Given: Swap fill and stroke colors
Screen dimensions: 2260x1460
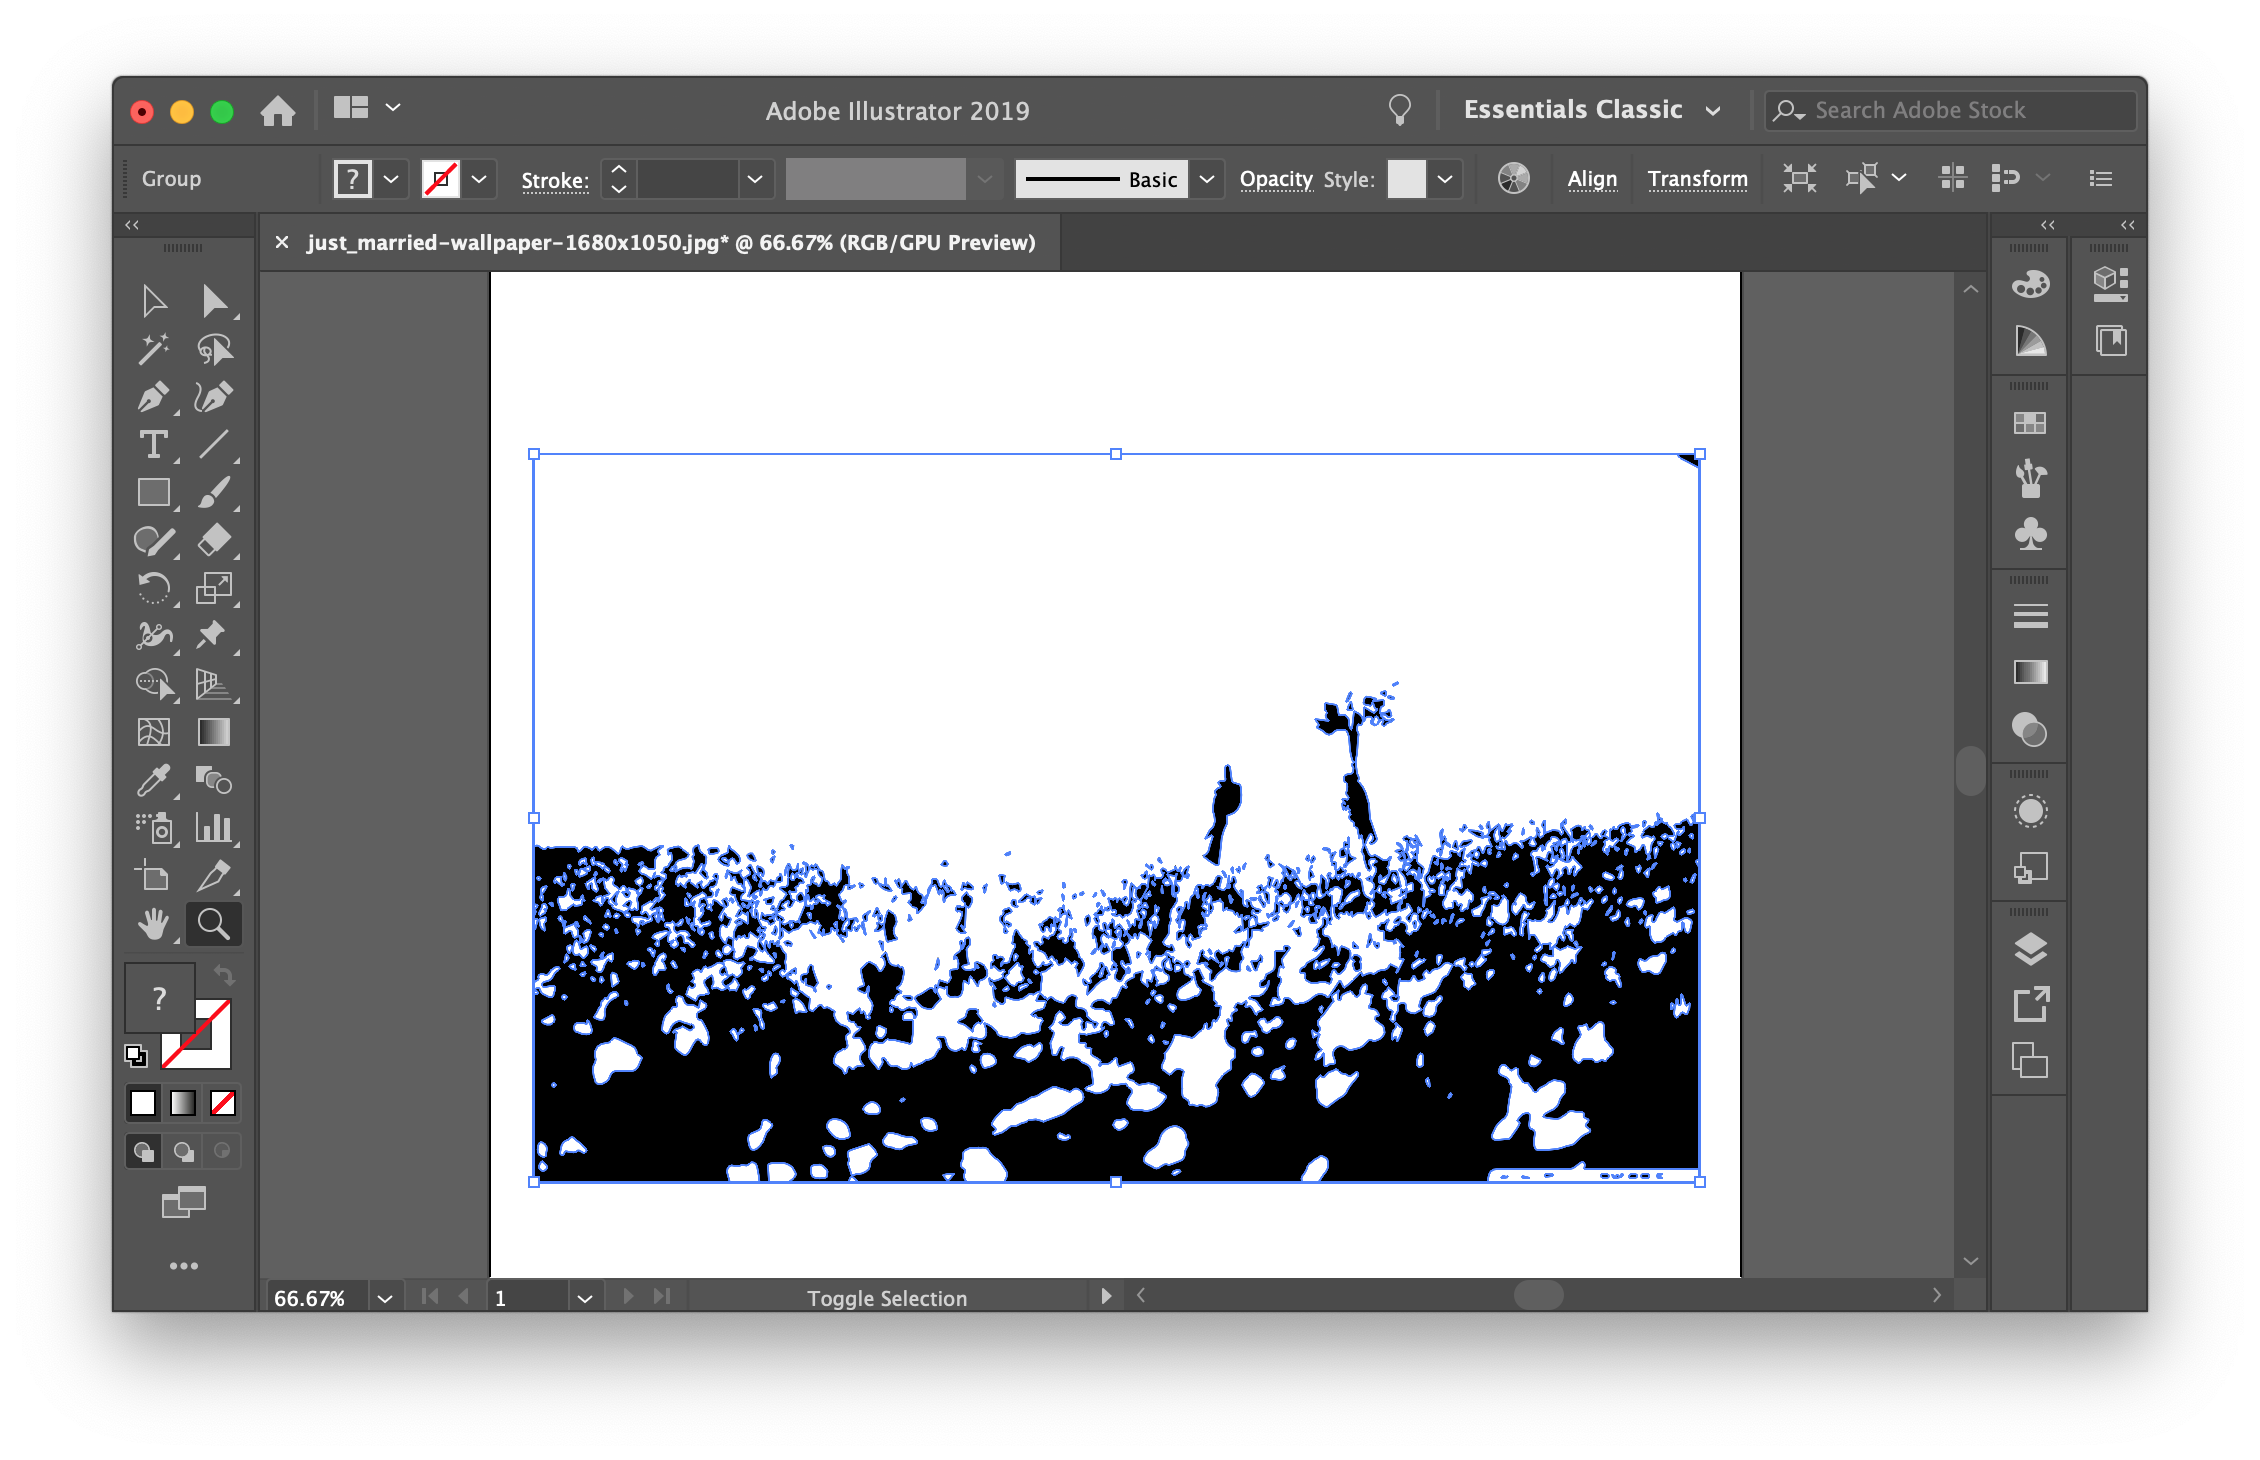Looking at the screenshot, I should [224, 975].
